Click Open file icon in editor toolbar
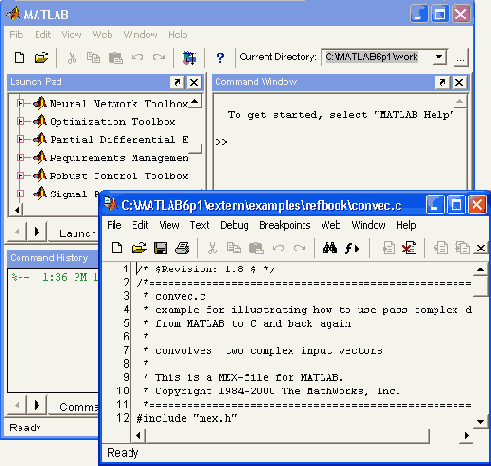491x466 pixels. click(x=139, y=248)
